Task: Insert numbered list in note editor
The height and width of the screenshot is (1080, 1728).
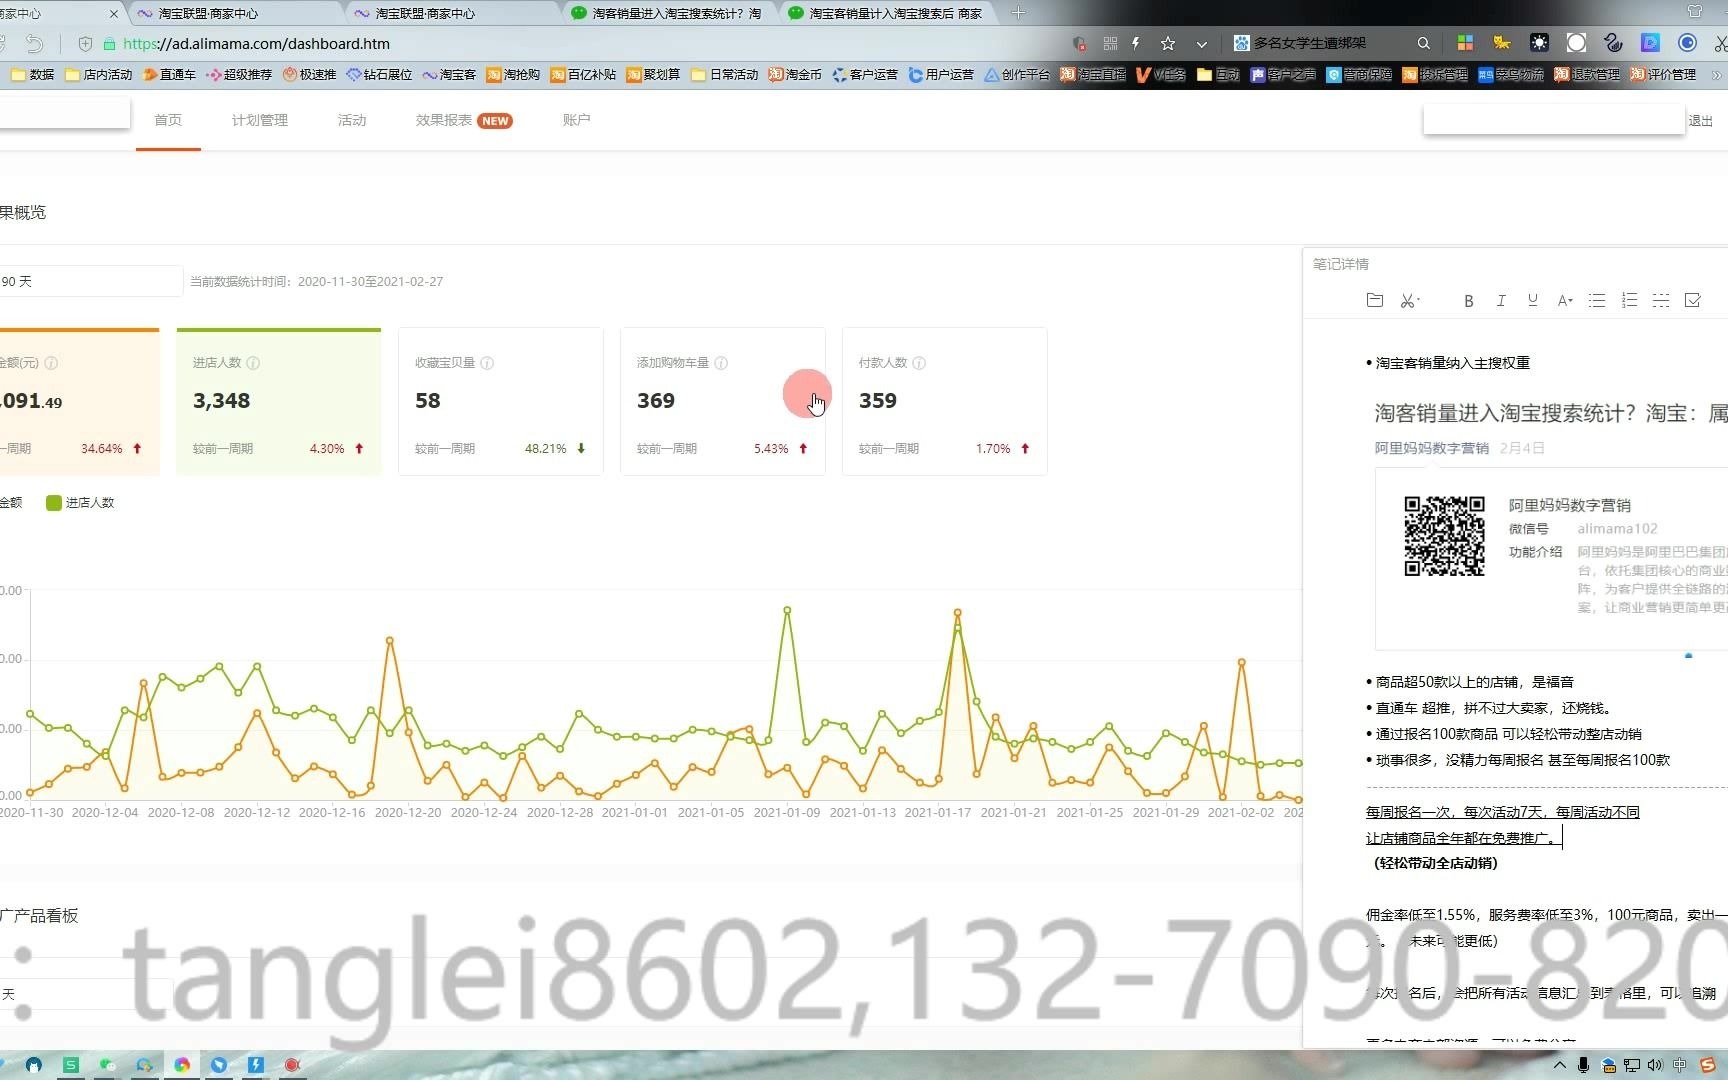Action: [1629, 301]
